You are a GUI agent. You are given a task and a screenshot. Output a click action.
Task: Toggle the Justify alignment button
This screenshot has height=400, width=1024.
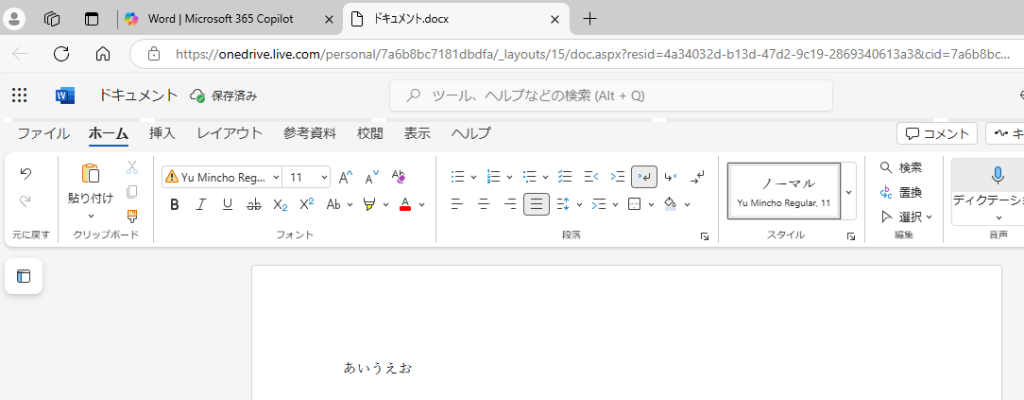point(537,204)
